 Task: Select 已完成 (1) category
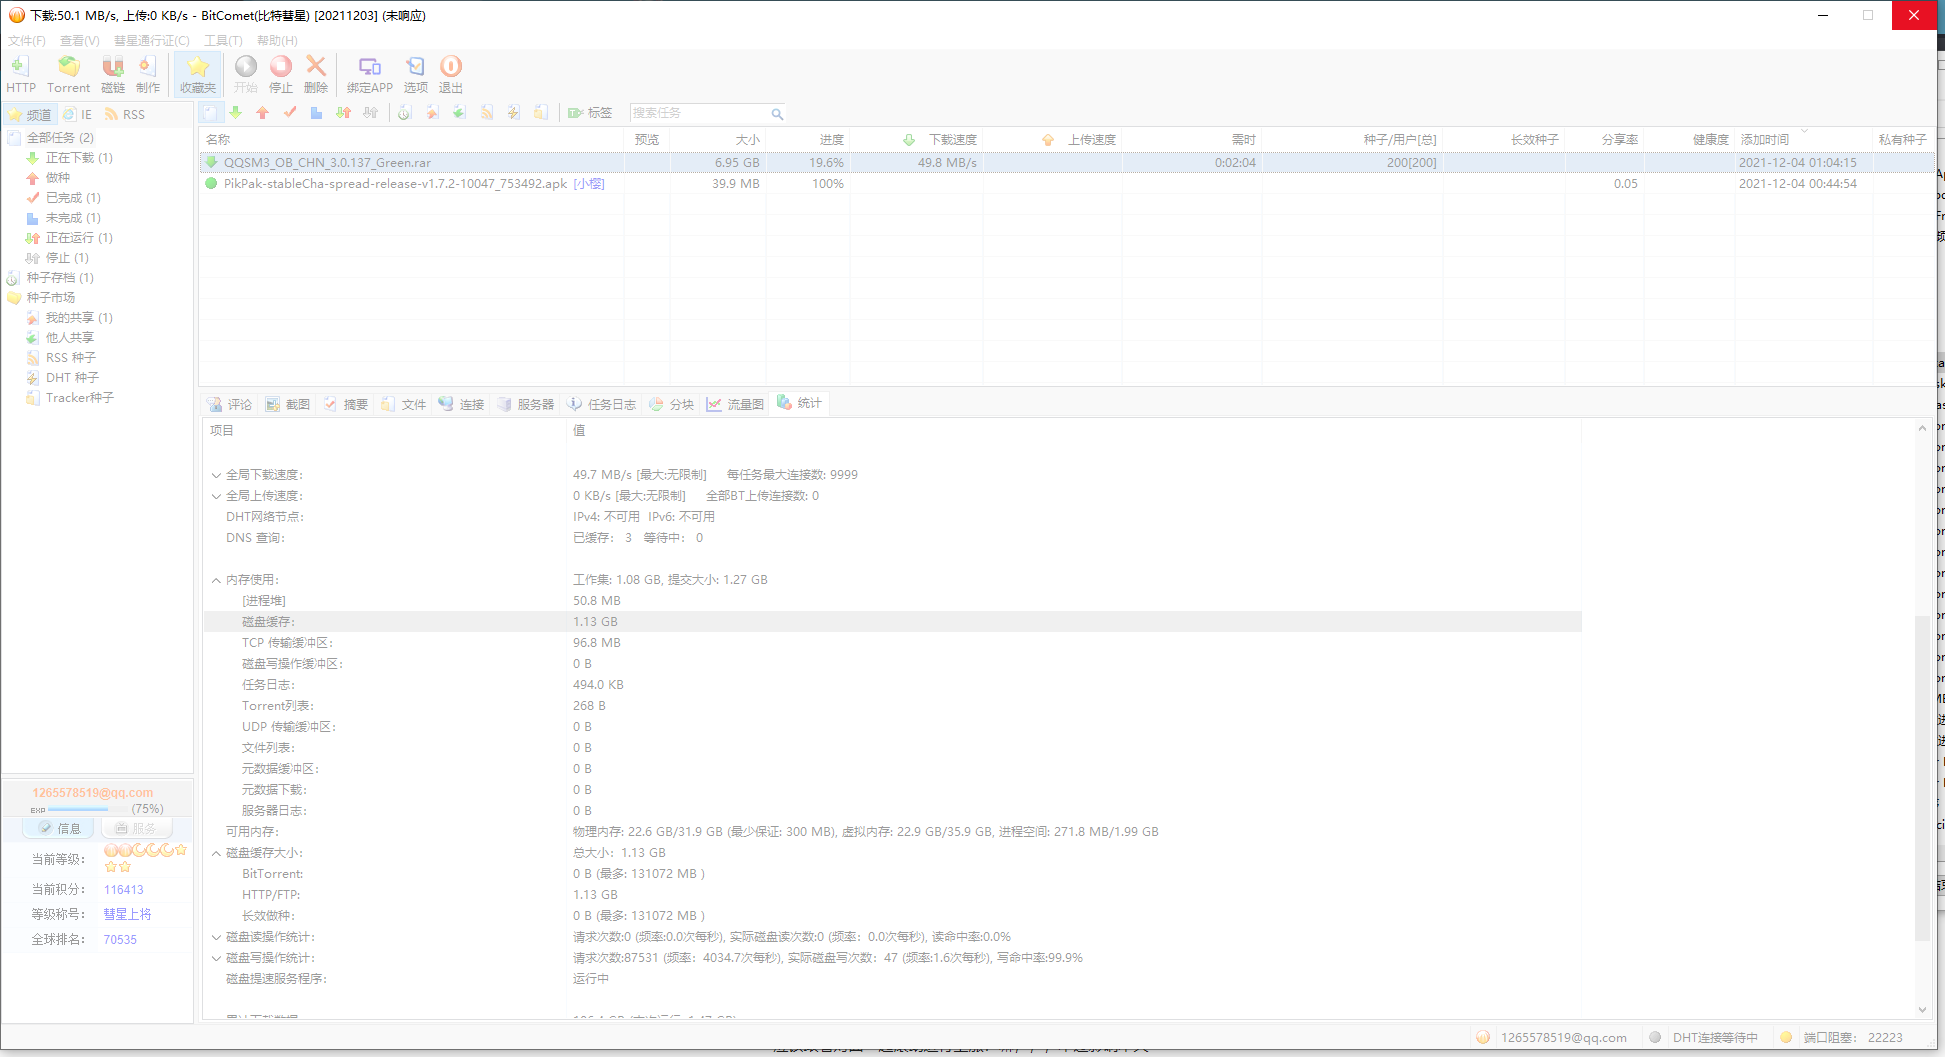[x=73, y=198]
